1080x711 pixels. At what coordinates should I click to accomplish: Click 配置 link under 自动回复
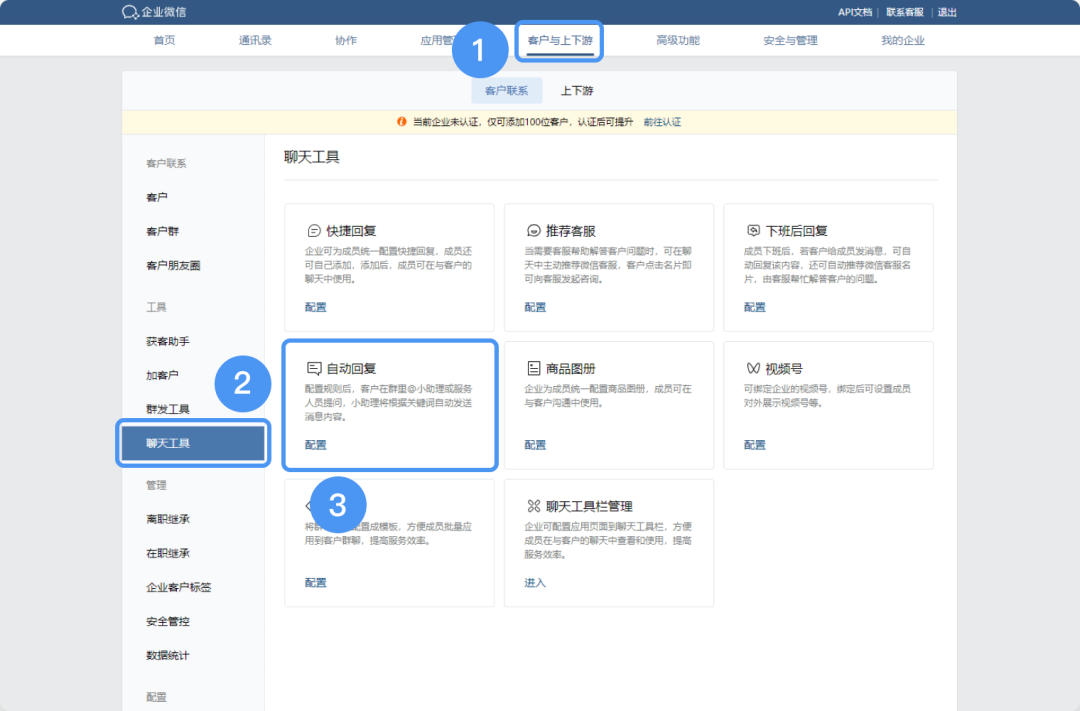[x=315, y=445]
